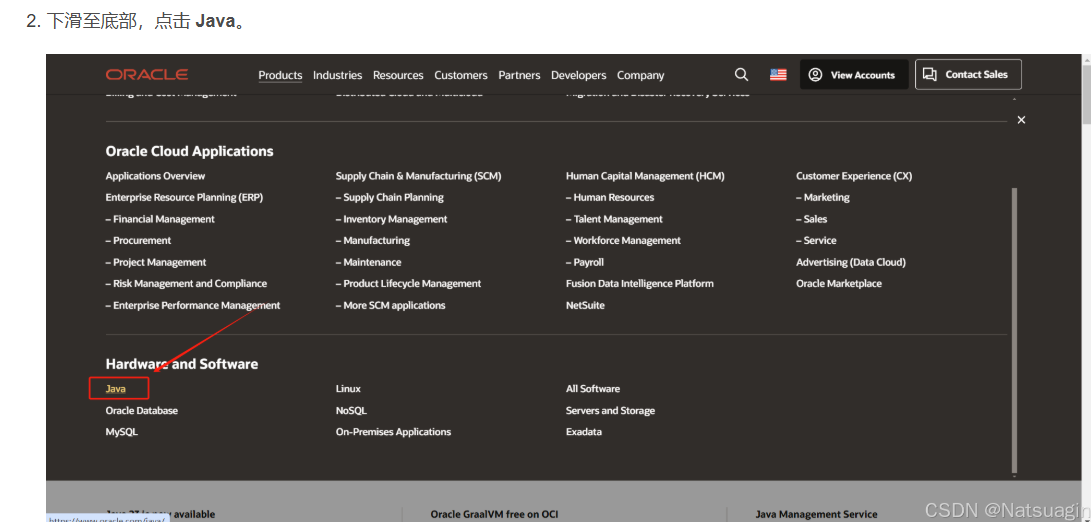Open the MySQL link
This screenshot has width=1091, height=522.
pos(122,432)
